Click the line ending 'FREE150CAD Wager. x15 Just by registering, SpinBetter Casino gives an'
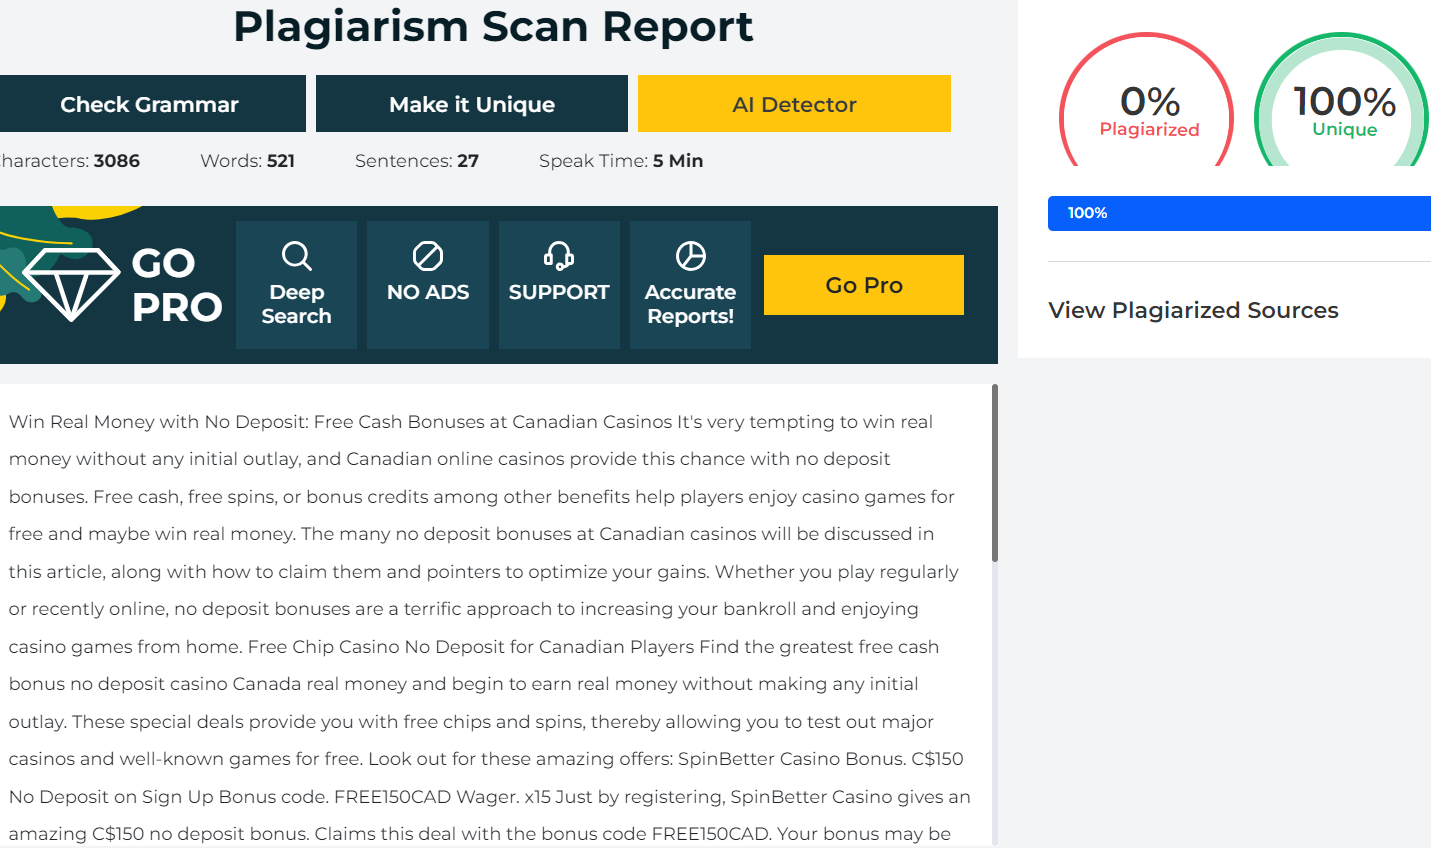1431x848 pixels. tap(490, 797)
